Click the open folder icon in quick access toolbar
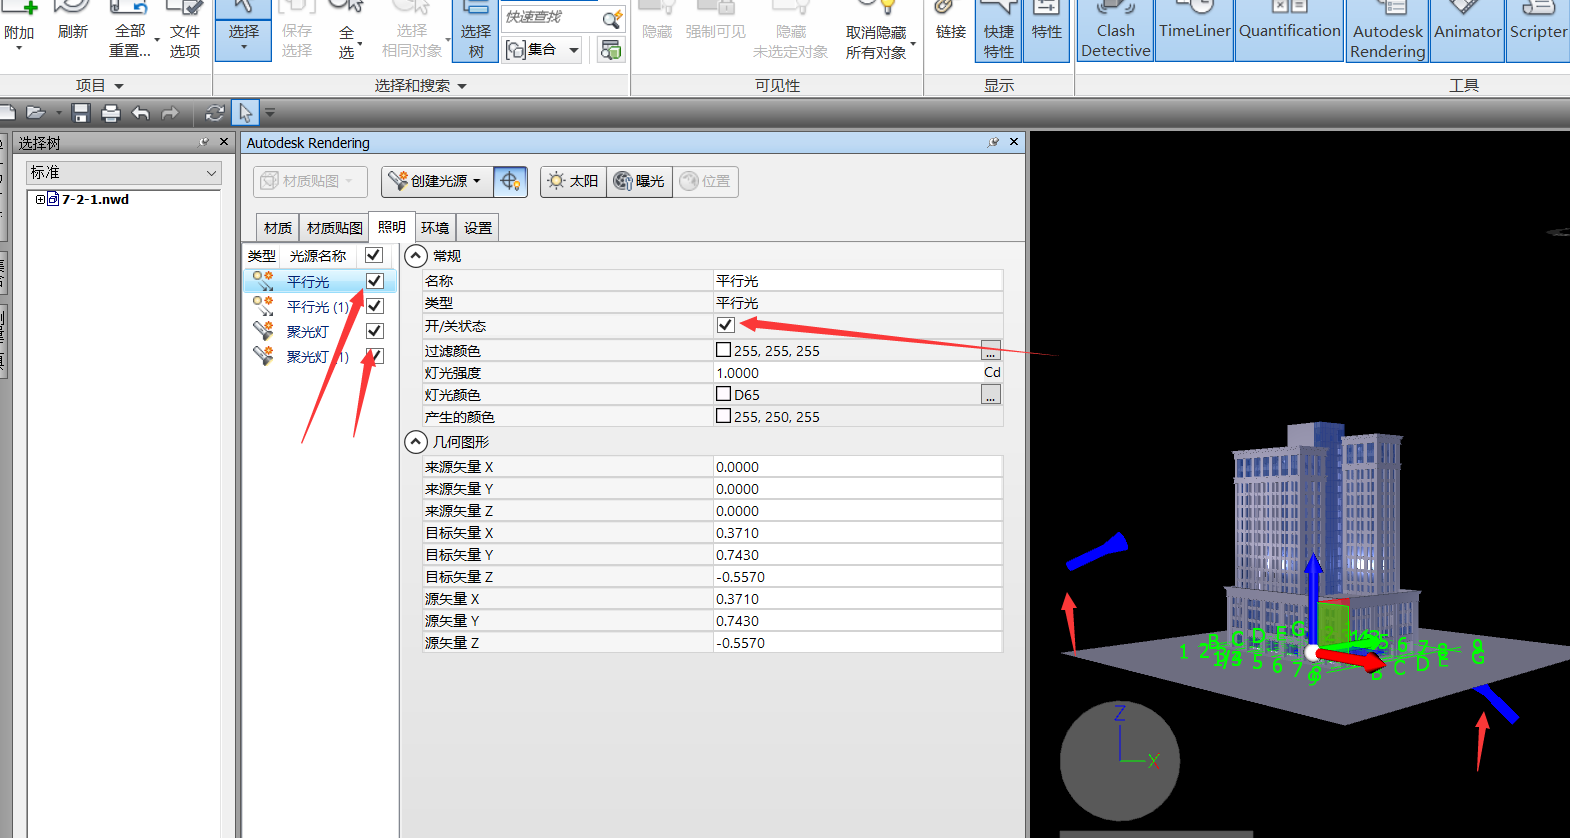Screen dimensions: 1570x838 tap(36, 113)
